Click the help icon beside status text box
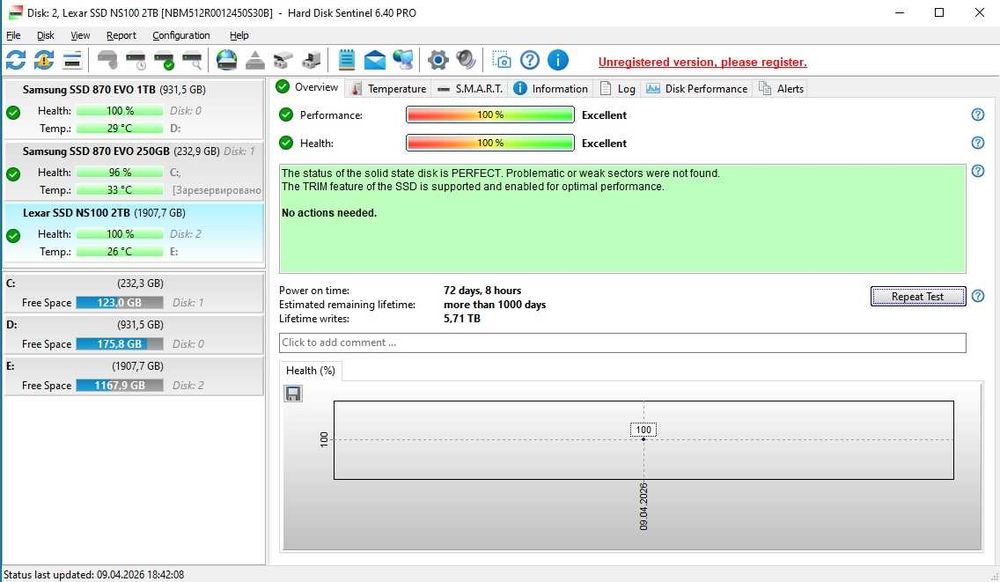1000x582 pixels. [x=978, y=171]
